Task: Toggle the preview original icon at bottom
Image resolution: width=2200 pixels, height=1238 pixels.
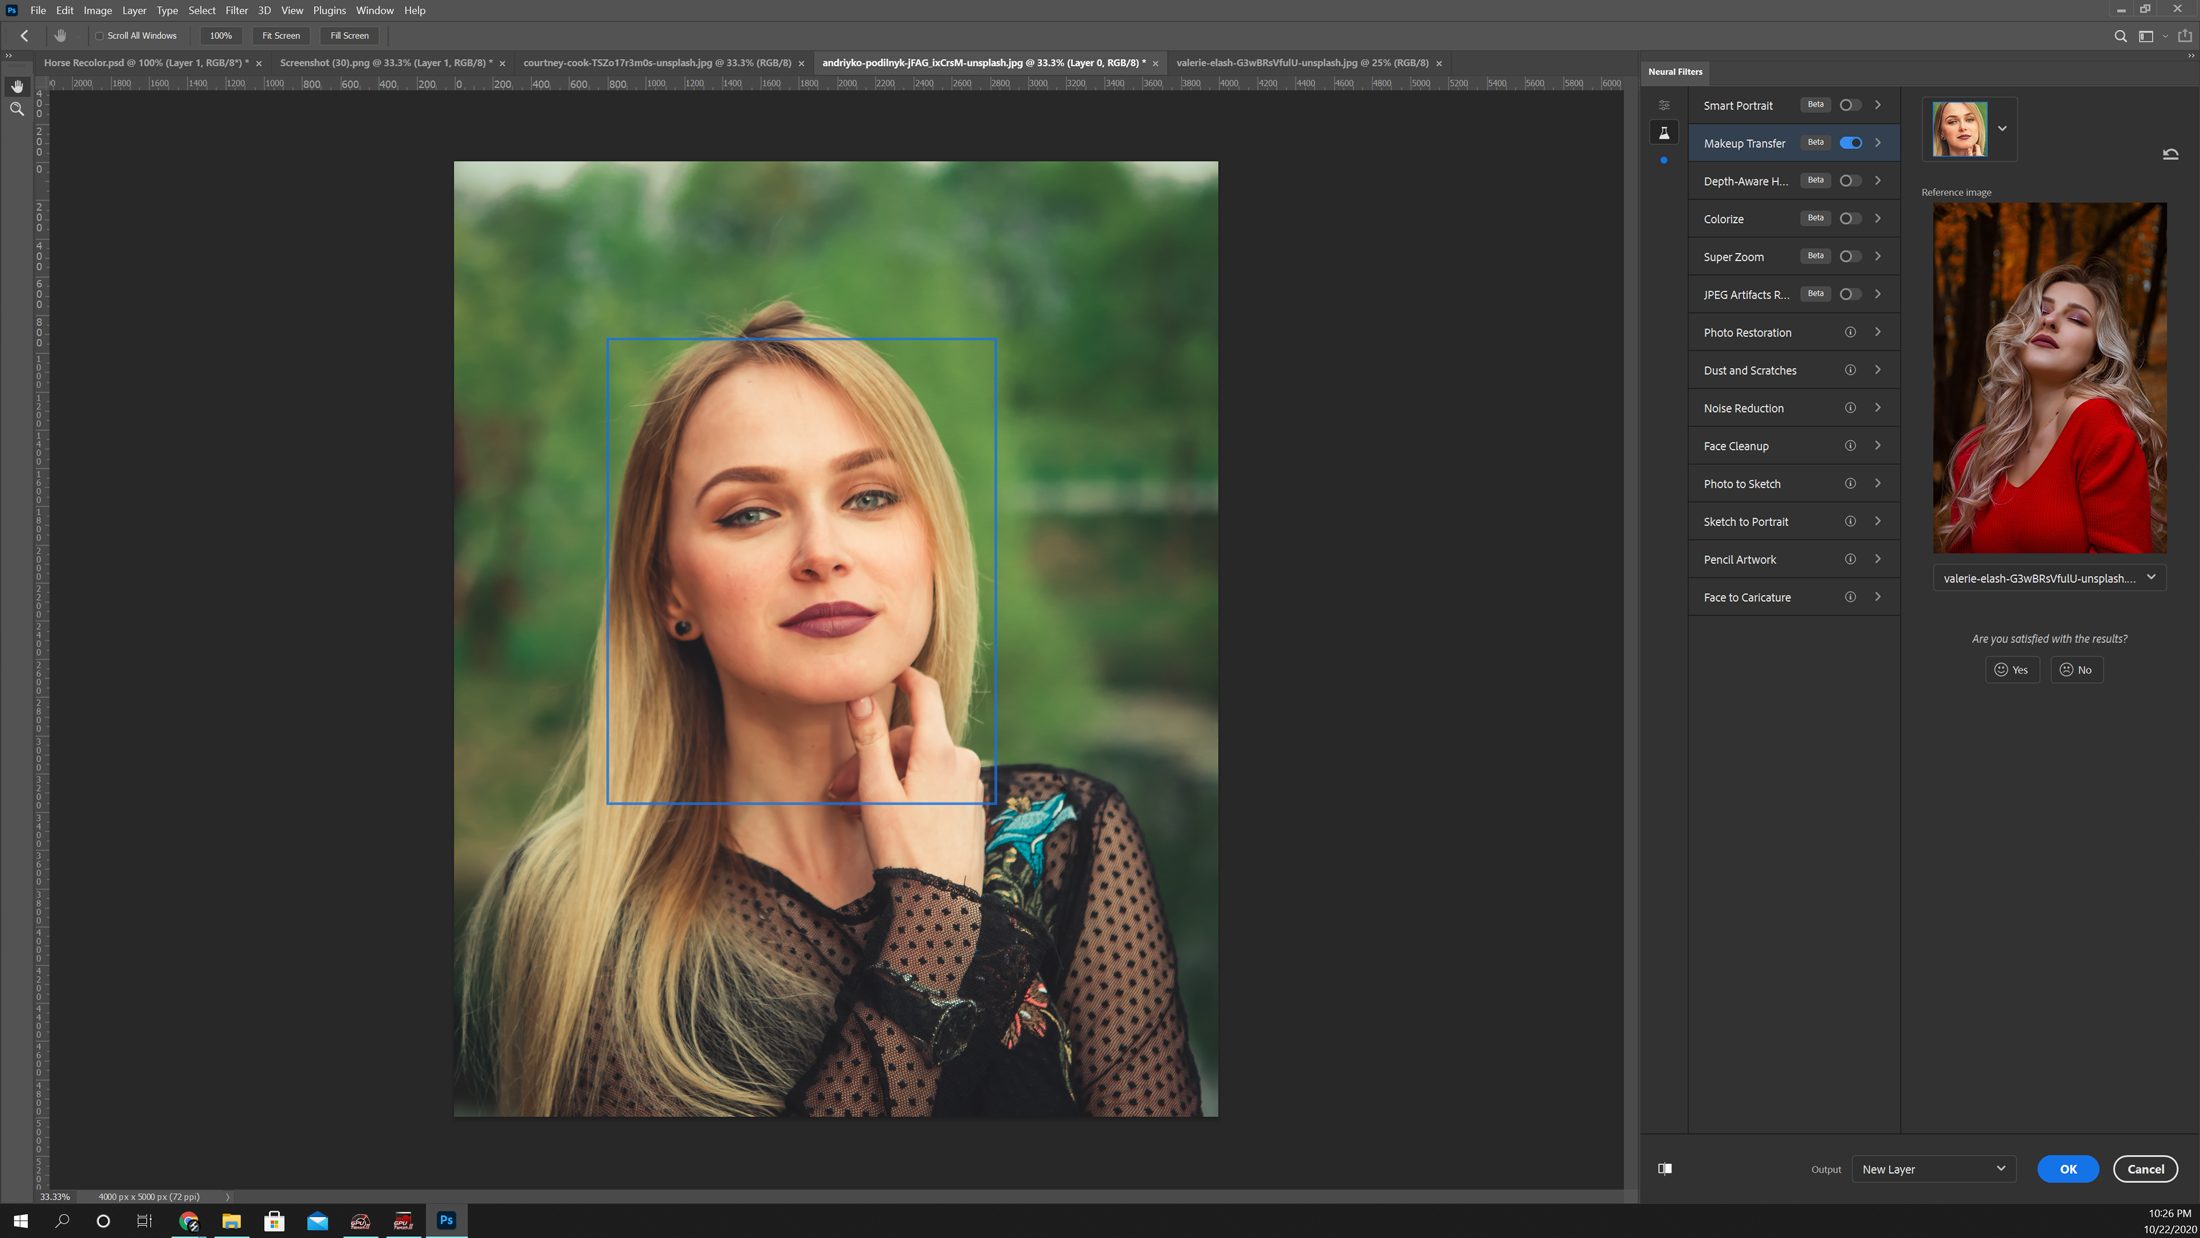Action: pos(1665,1168)
